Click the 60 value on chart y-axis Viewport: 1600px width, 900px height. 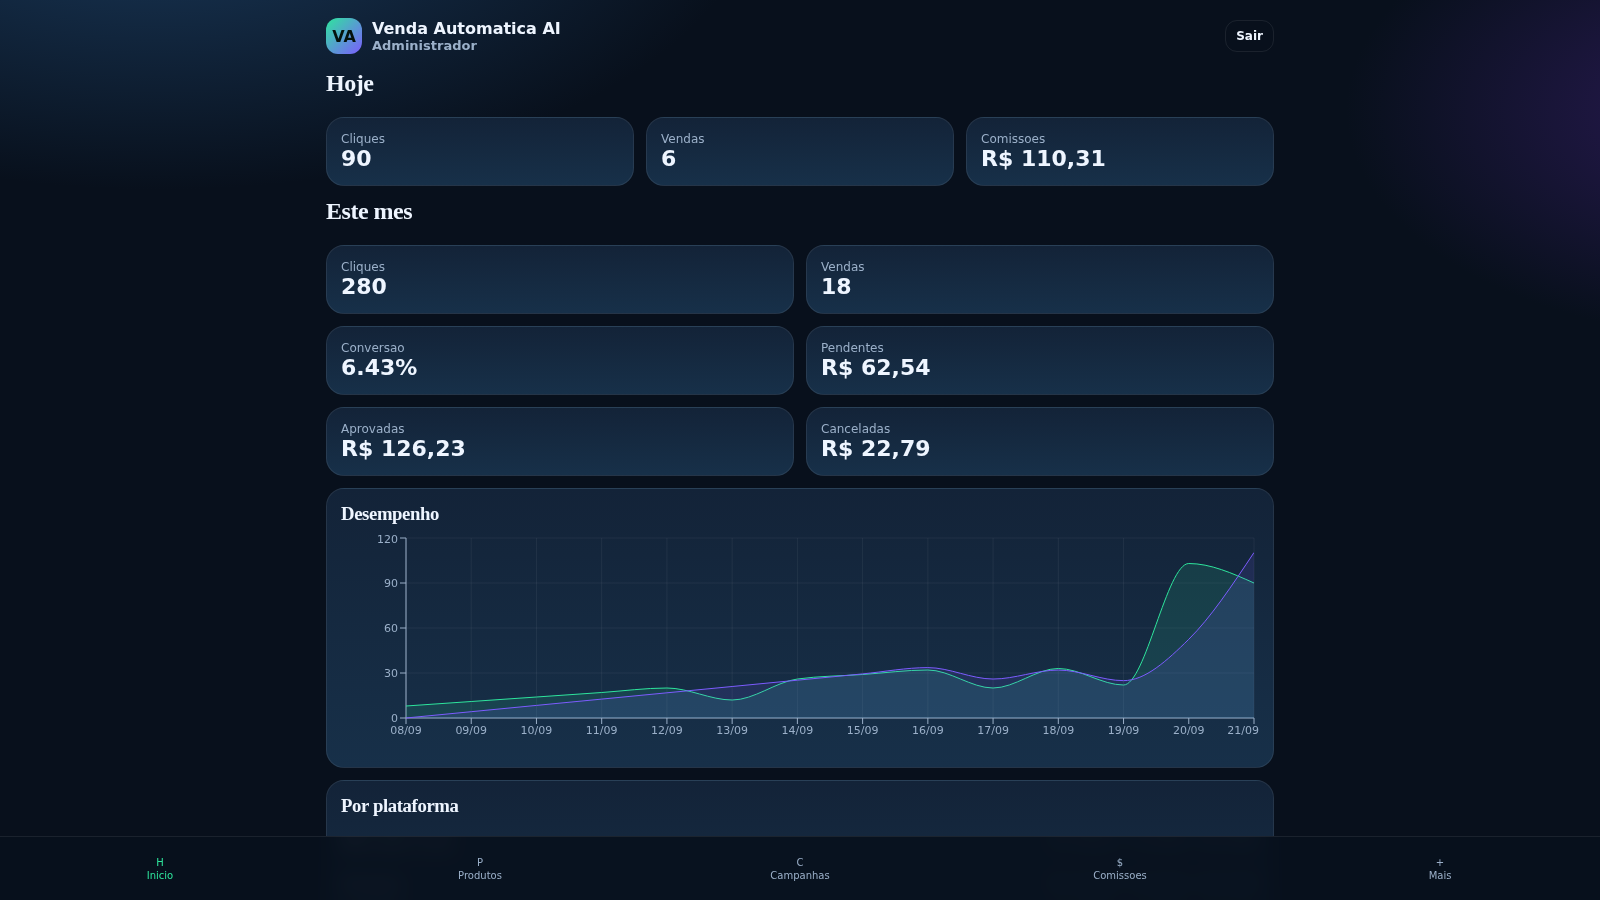click(x=390, y=628)
